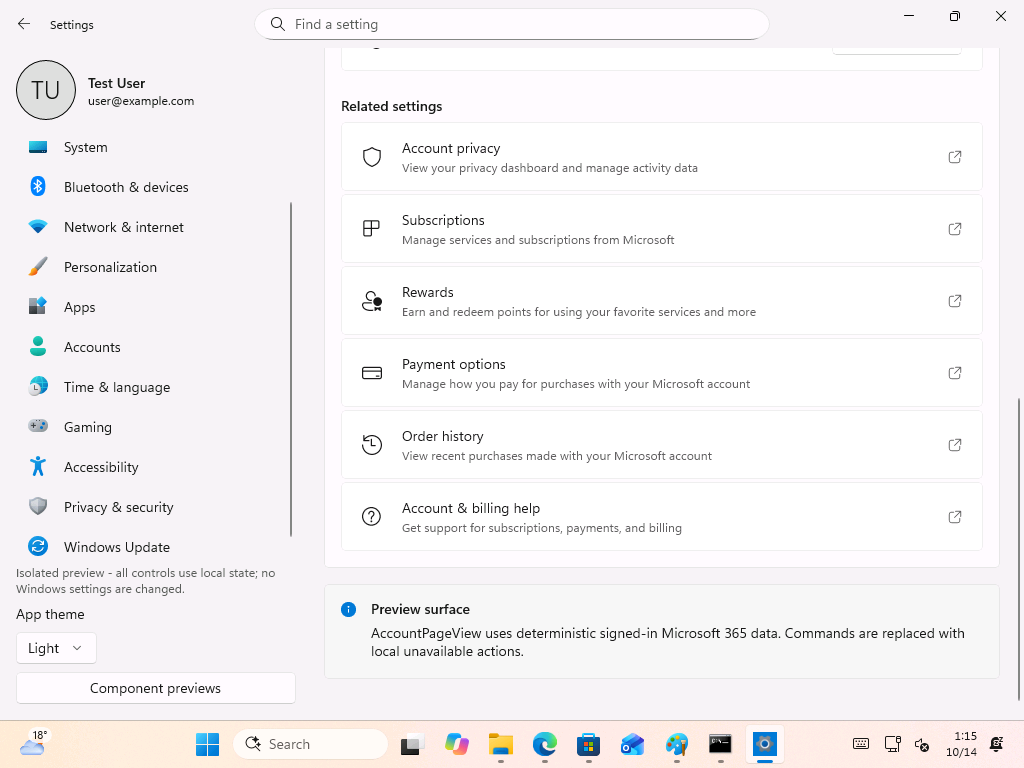The image size is (1024, 768).
Task: Click the Privacy & security shield icon
Action: [38, 506]
